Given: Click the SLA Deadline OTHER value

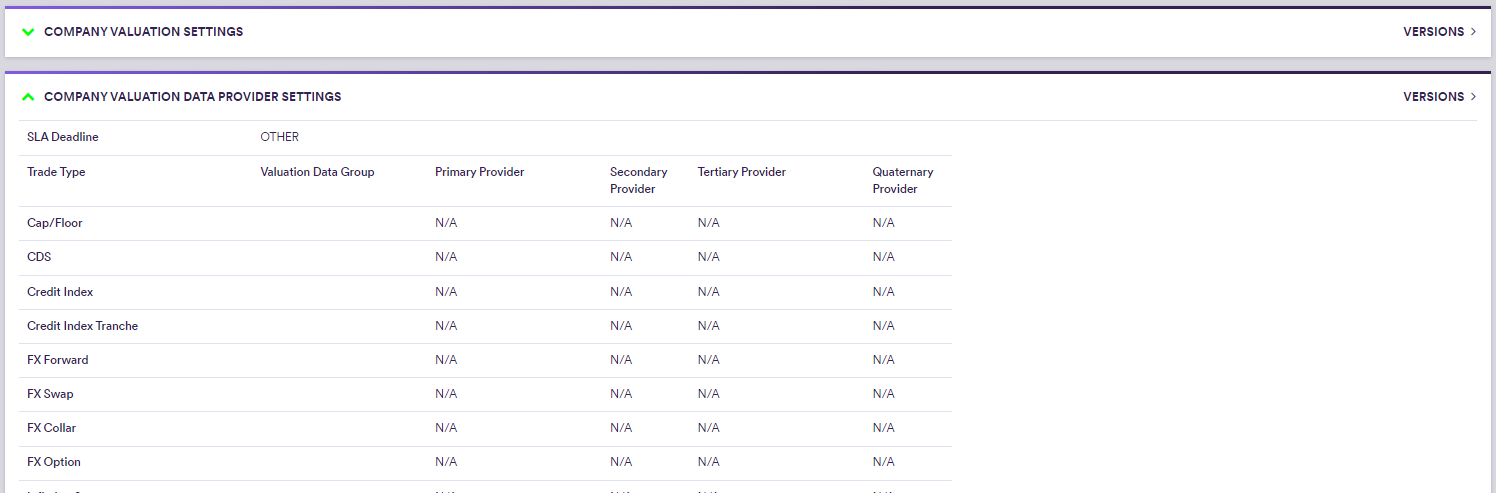Looking at the screenshot, I should click(279, 137).
